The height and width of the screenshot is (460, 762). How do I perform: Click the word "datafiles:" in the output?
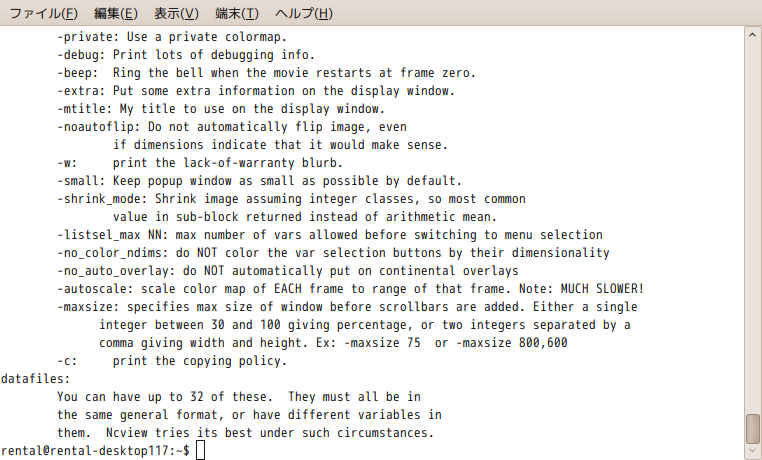point(36,379)
